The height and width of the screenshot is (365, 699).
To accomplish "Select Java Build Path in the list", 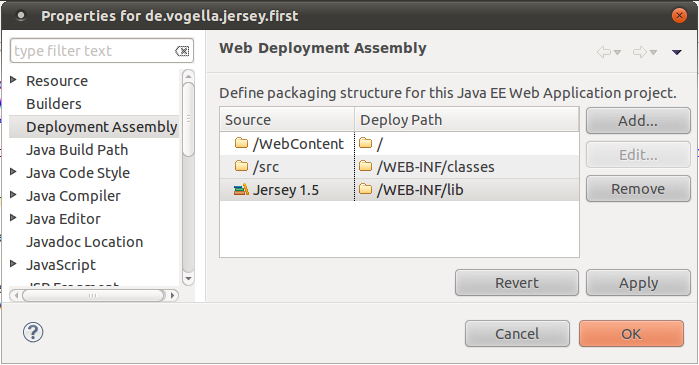I will [x=77, y=150].
